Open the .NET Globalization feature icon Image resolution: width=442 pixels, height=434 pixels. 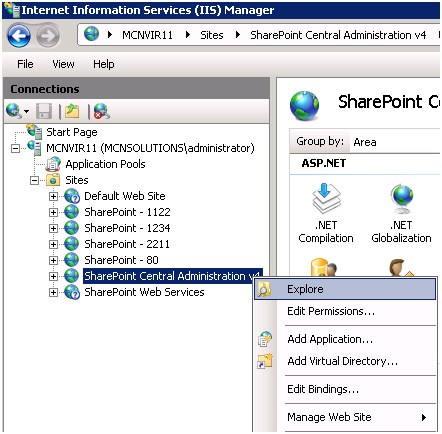(401, 213)
